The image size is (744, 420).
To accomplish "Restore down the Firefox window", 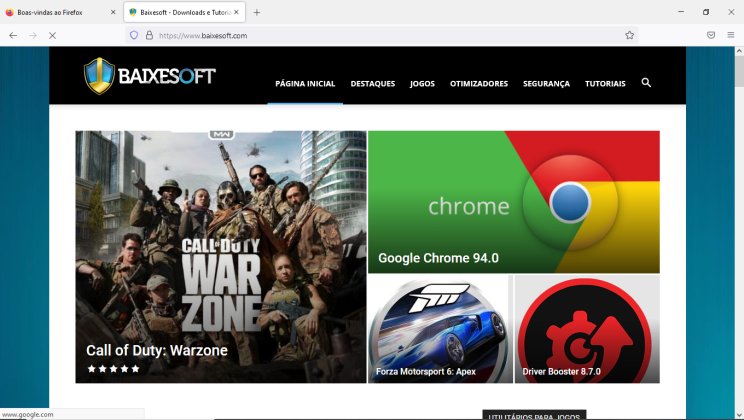I will tap(706, 12).
